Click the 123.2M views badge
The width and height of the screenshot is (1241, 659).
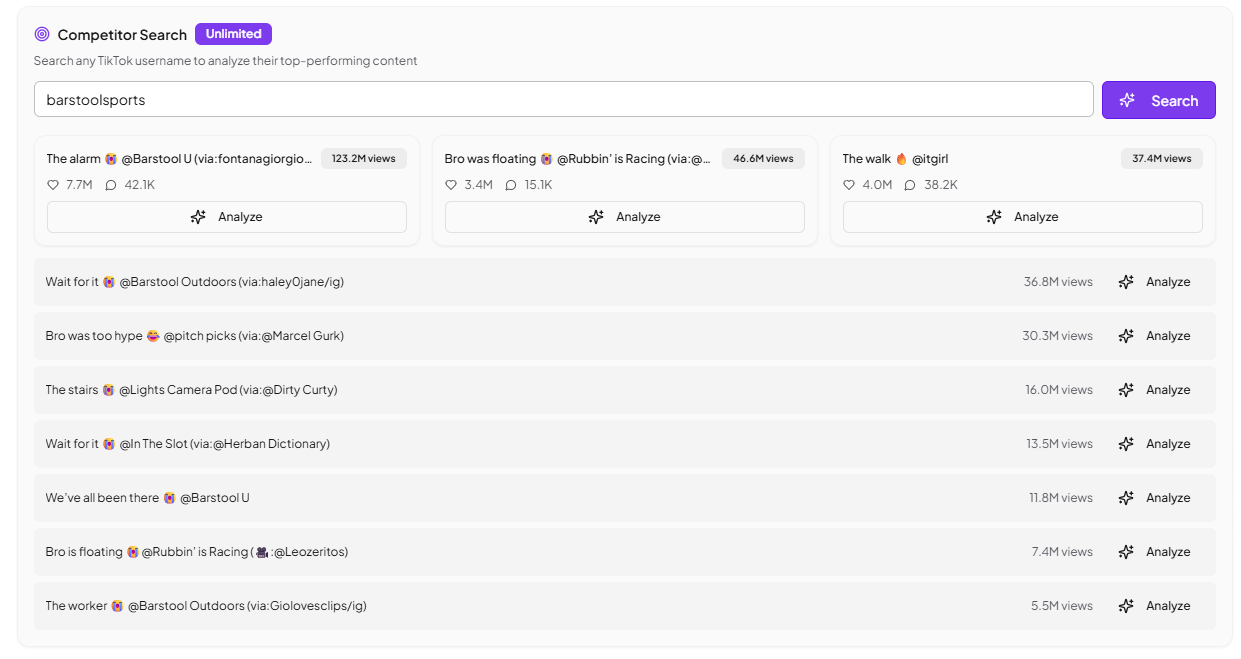(363, 158)
